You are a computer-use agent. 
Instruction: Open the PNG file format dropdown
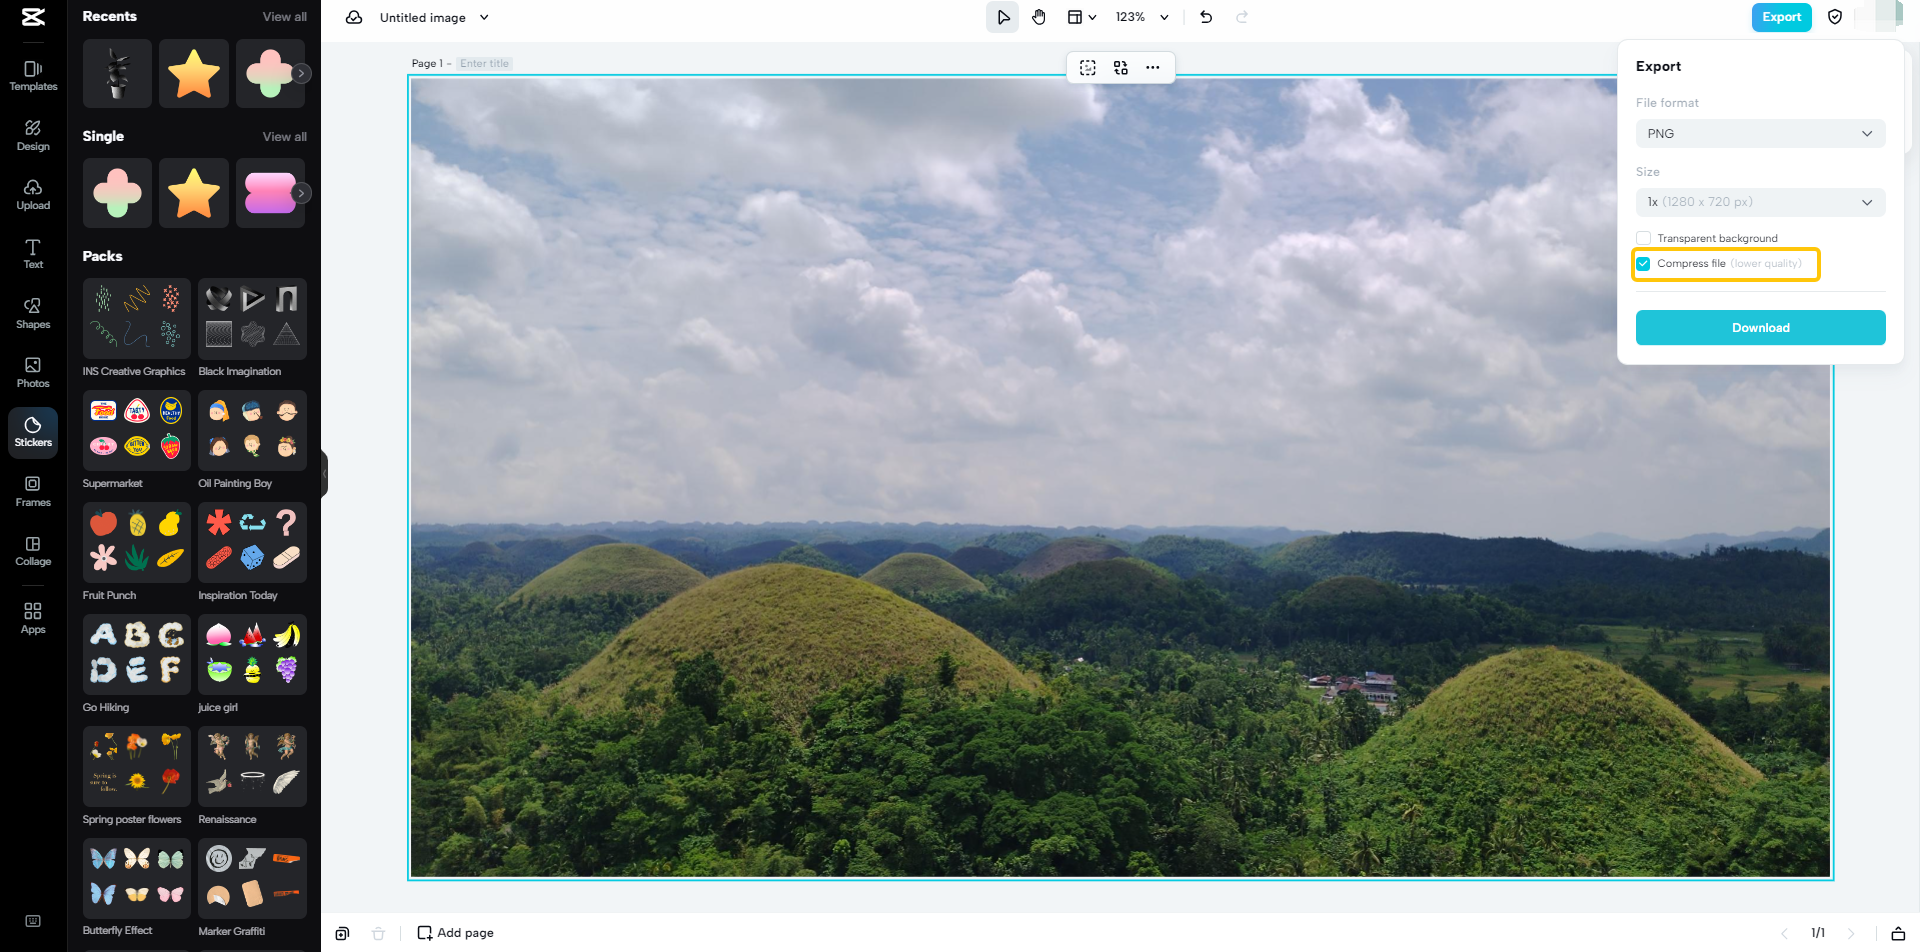(1760, 134)
